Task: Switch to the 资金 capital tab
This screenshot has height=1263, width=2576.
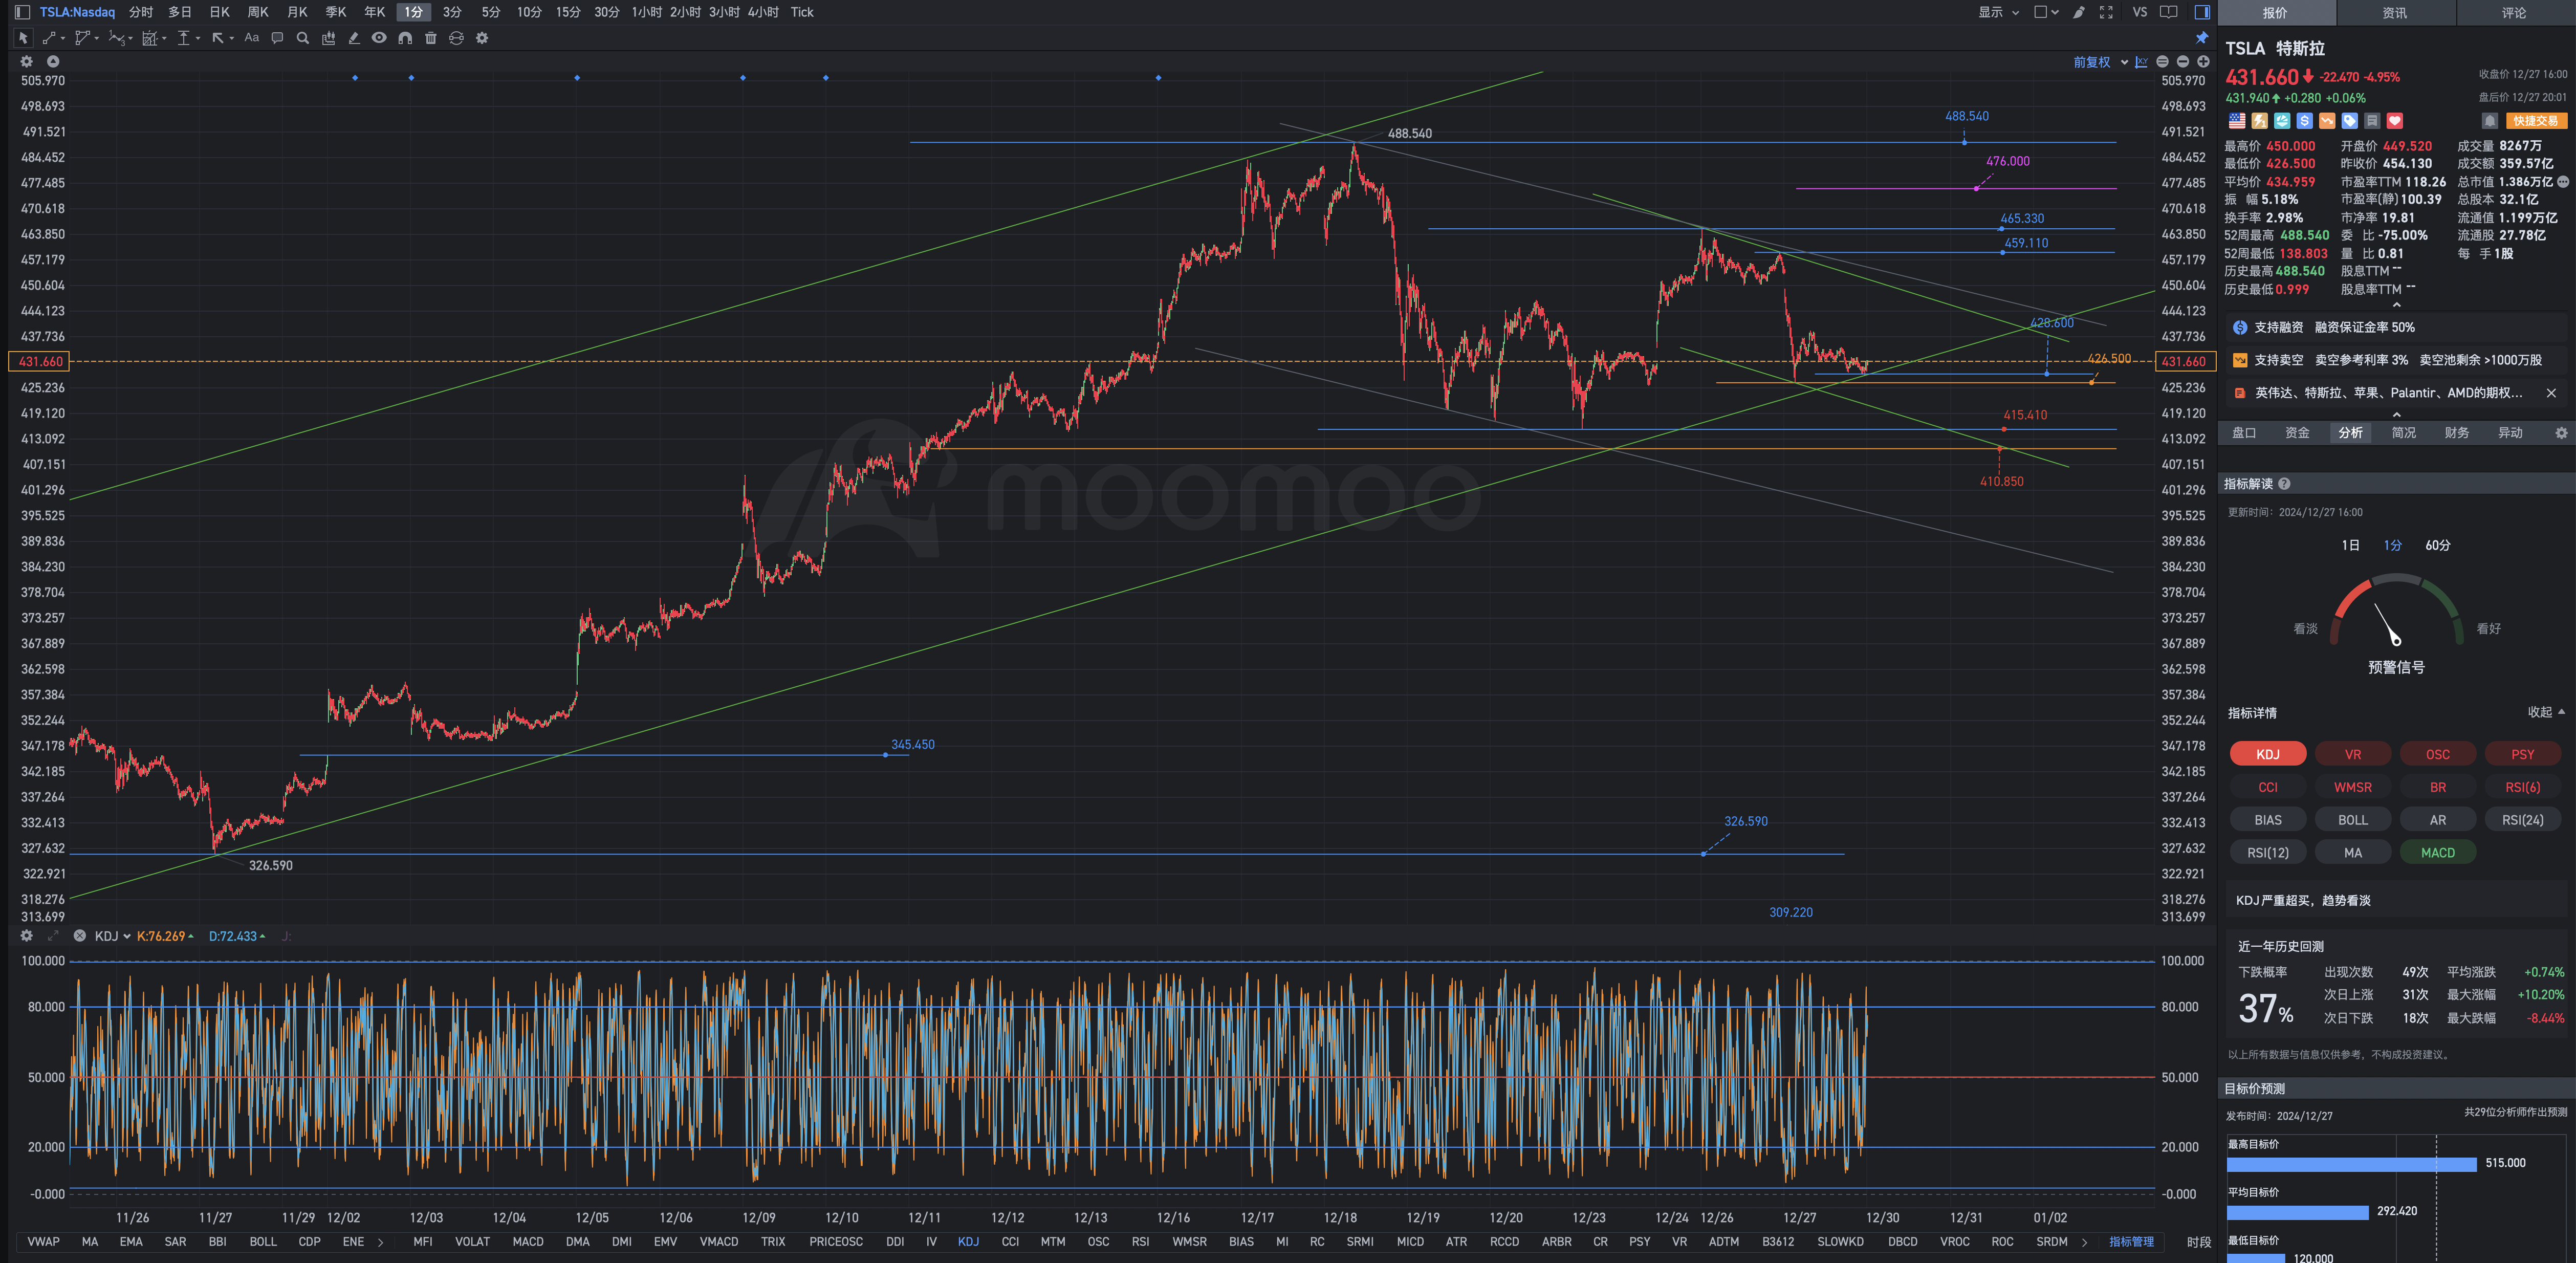Action: (x=2297, y=433)
